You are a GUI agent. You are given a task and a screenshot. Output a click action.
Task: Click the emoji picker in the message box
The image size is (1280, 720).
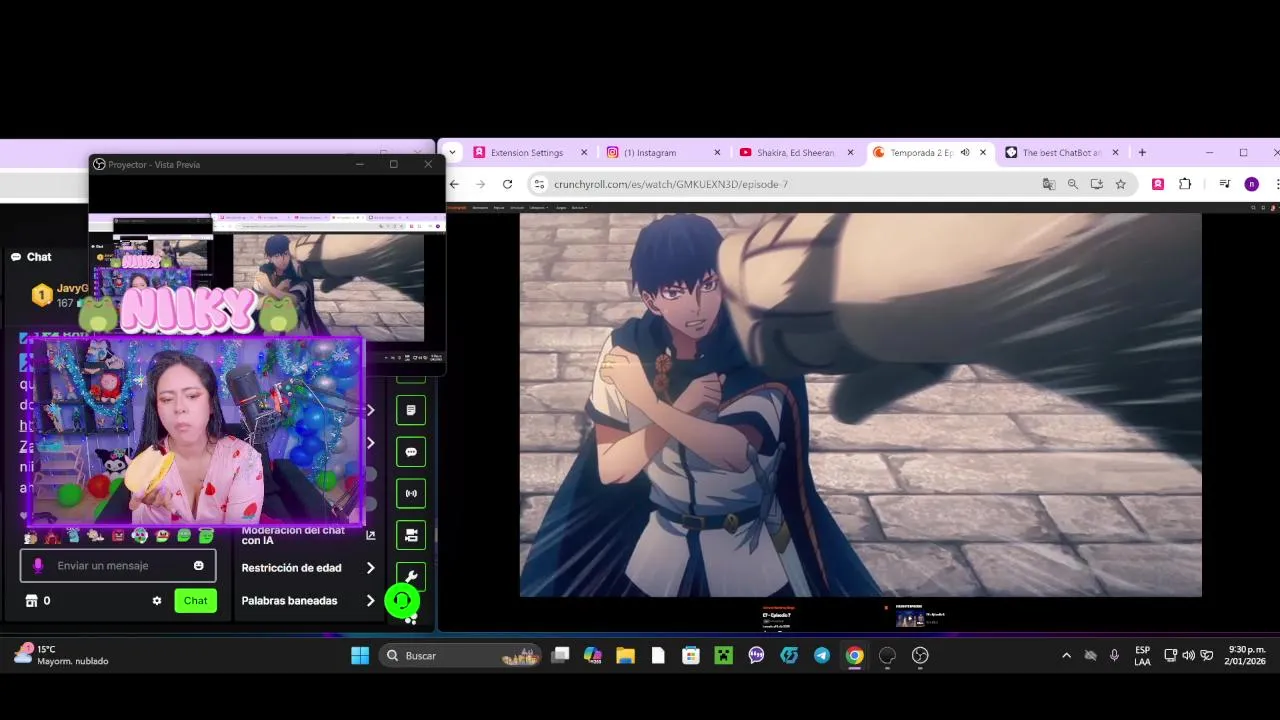pos(198,566)
